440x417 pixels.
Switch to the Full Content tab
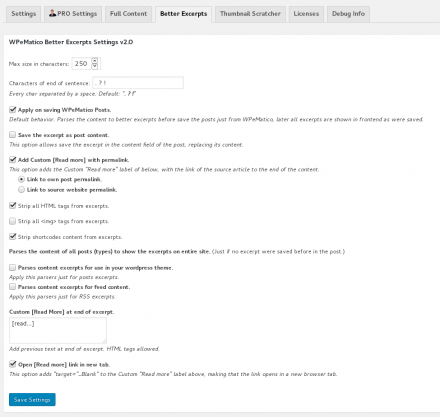(x=128, y=14)
